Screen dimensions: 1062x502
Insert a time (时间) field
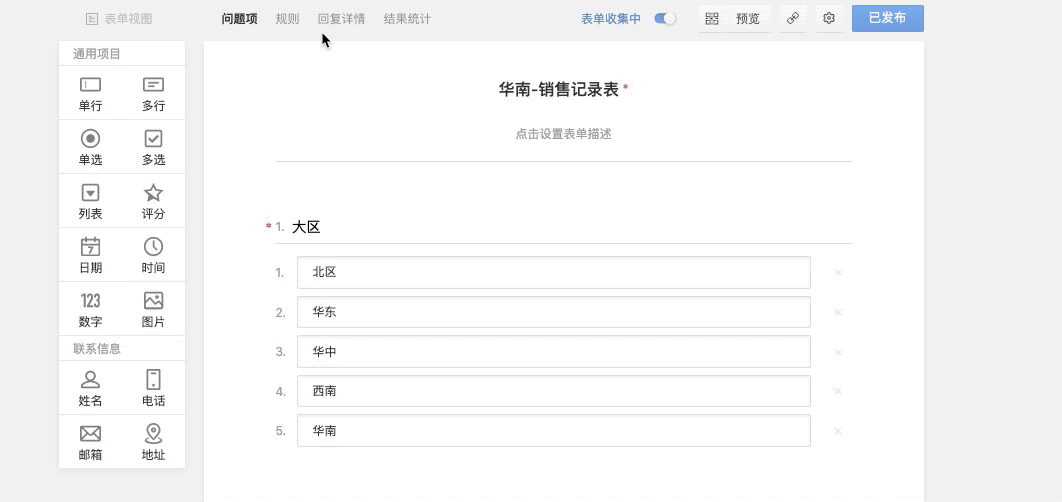point(153,255)
